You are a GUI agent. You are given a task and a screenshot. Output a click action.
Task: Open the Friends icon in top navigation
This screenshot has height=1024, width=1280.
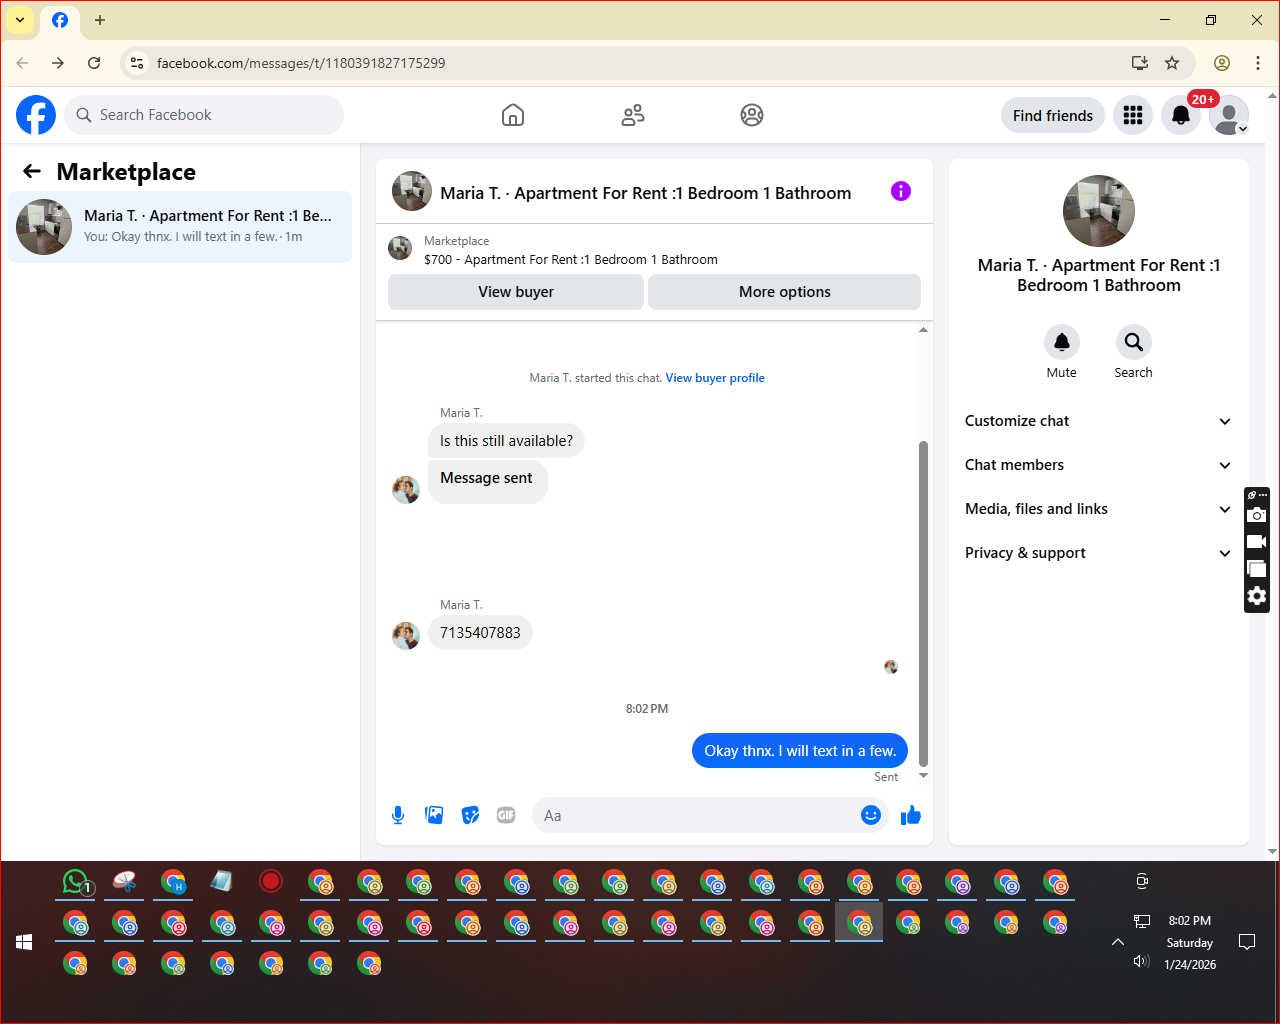(x=633, y=115)
